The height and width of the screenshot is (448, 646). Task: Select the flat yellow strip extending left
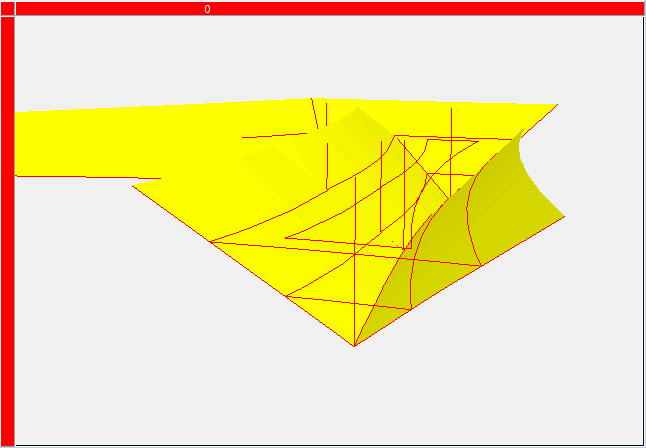(70, 140)
